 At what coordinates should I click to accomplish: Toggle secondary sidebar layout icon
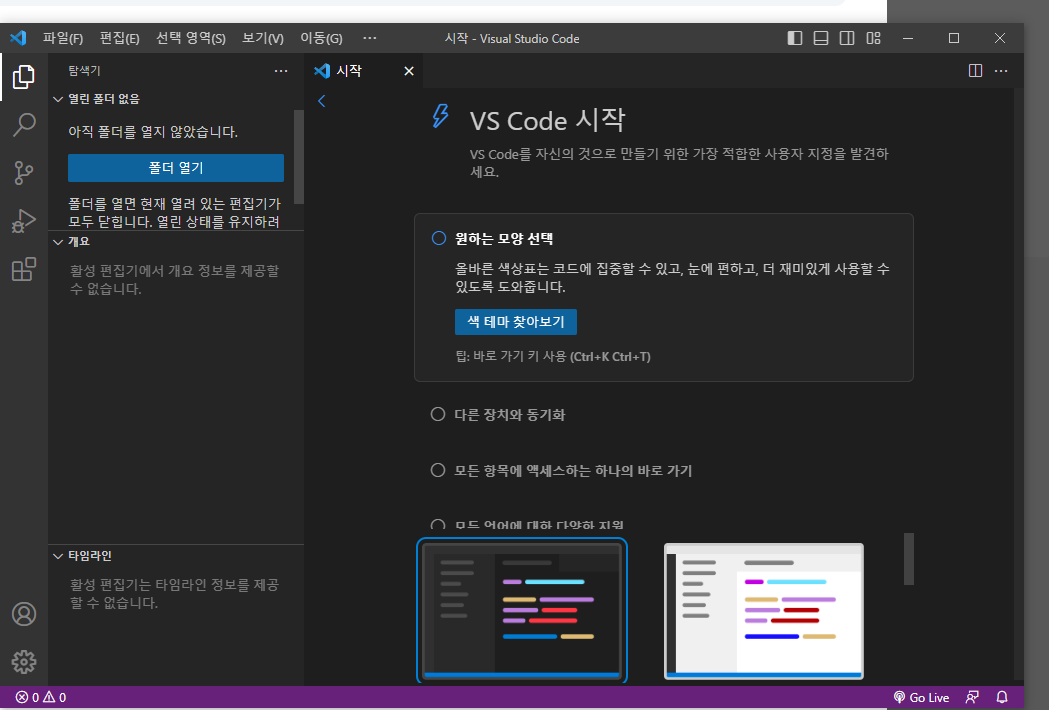coord(846,38)
